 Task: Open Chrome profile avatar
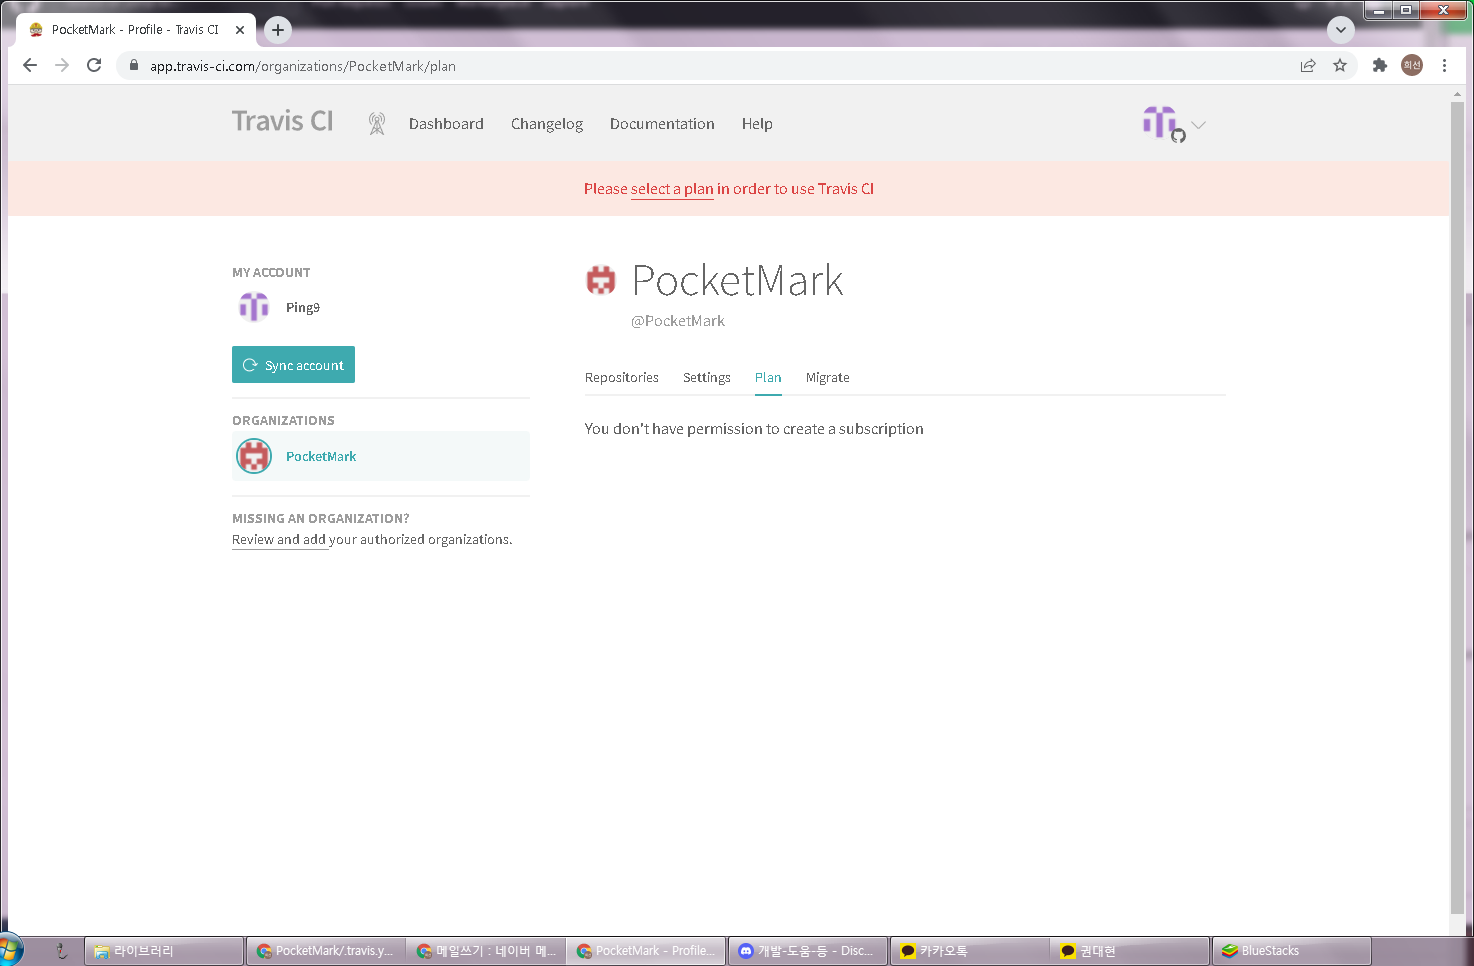(1412, 65)
